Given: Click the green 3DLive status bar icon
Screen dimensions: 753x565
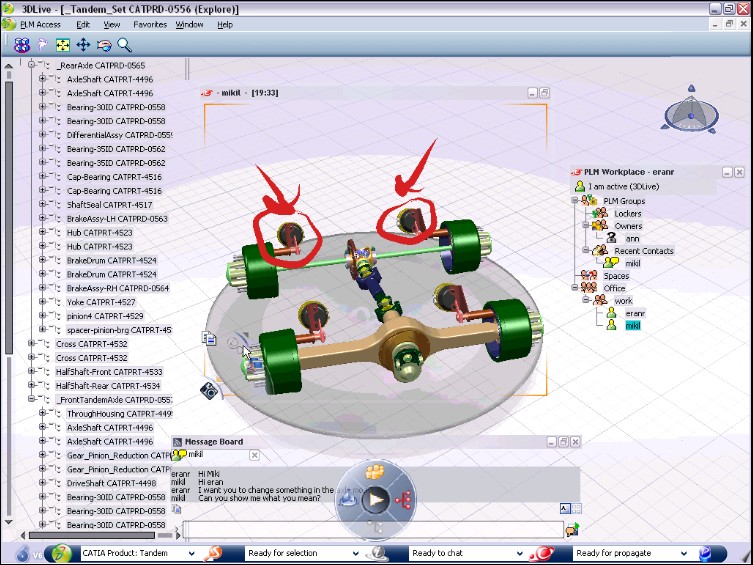Looking at the screenshot, I should pos(61,553).
